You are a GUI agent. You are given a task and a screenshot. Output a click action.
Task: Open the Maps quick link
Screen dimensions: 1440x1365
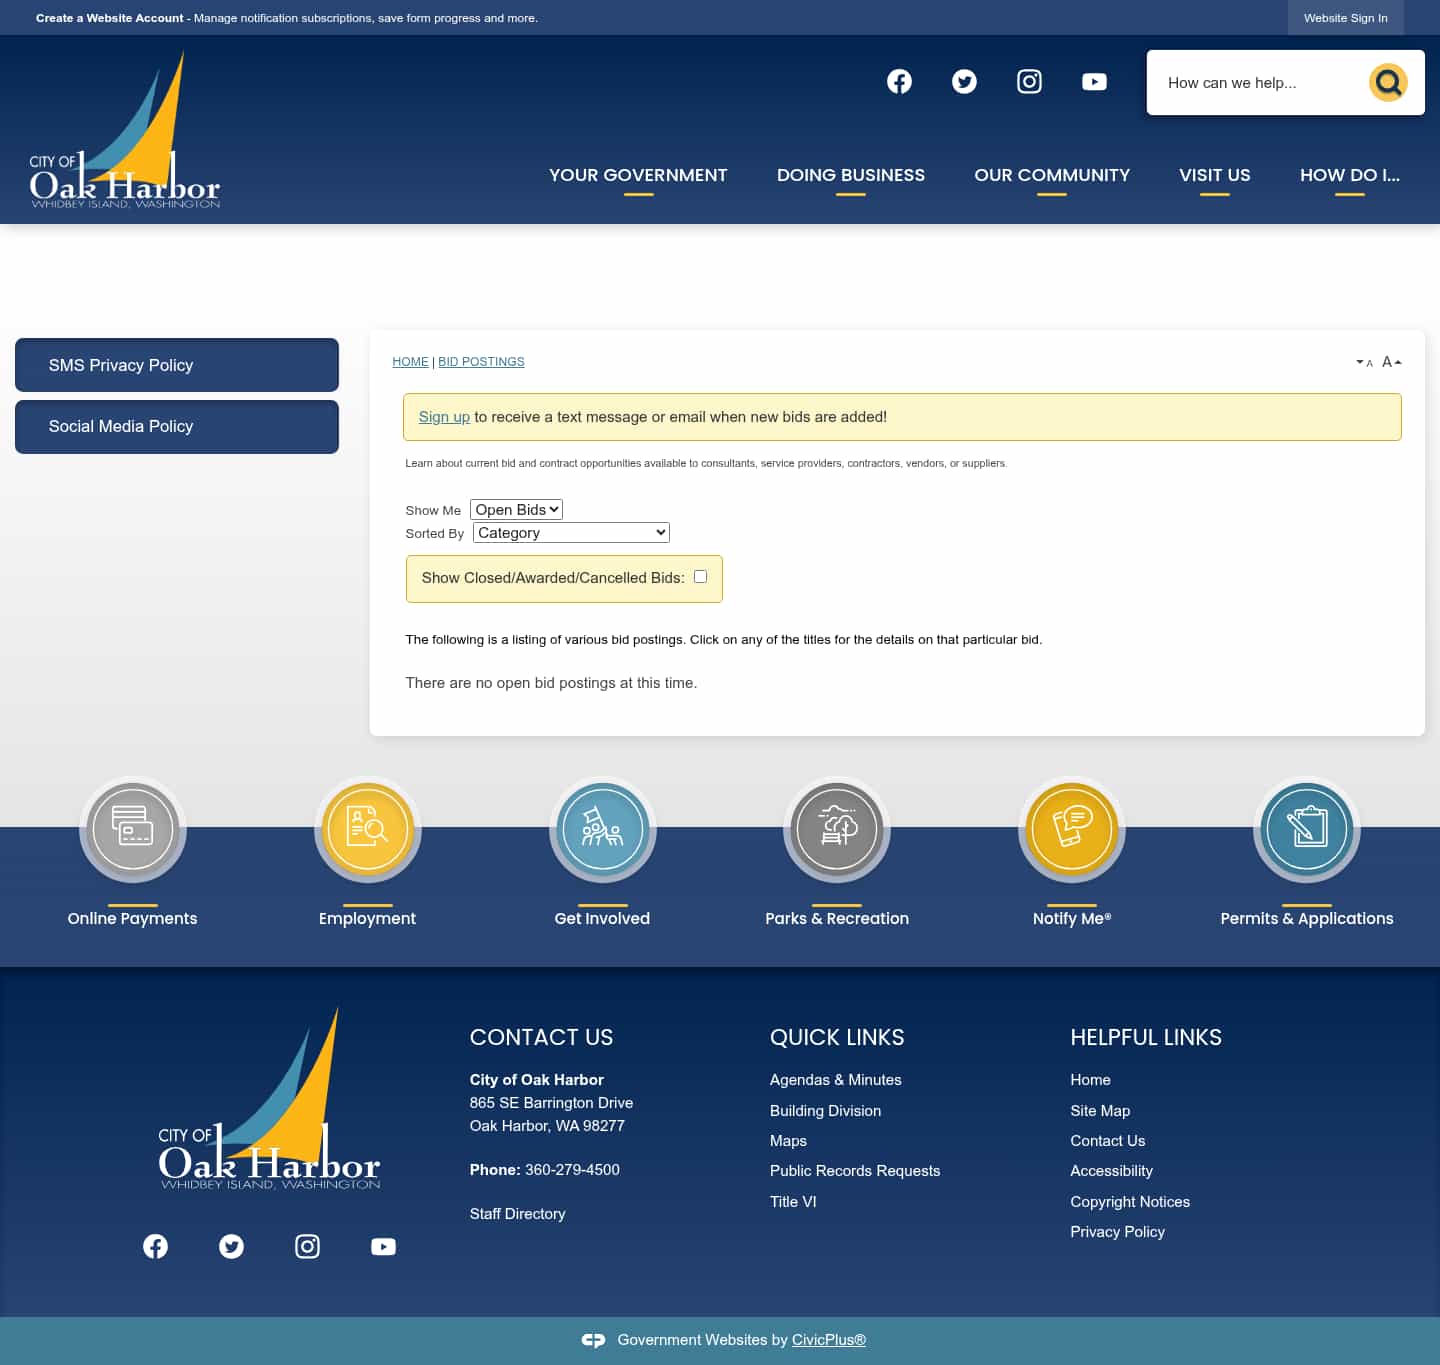pos(788,1141)
